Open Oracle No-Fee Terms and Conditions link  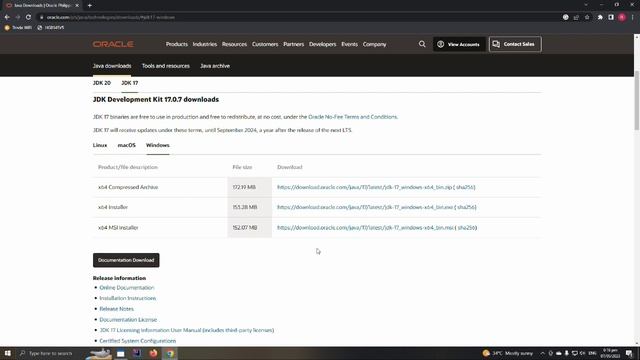coord(352,117)
